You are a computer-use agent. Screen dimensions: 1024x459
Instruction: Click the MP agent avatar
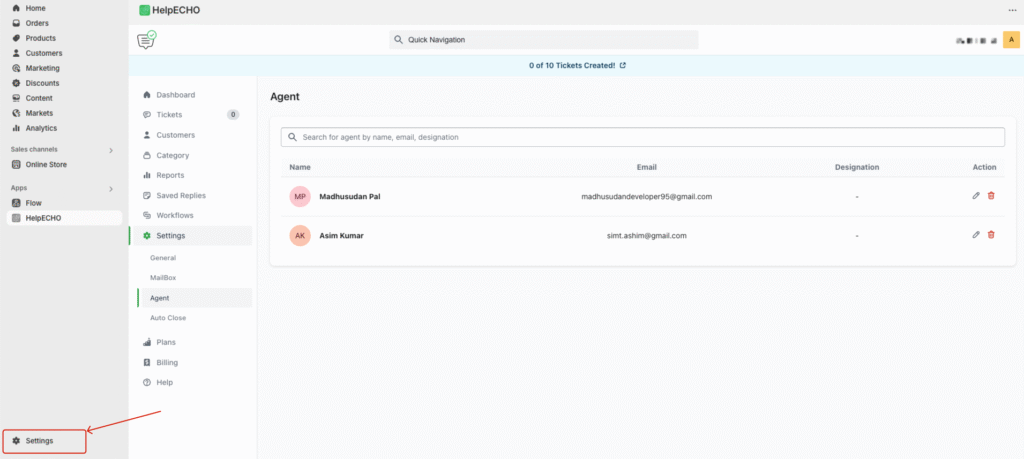pyautogui.click(x=300, y=196)
